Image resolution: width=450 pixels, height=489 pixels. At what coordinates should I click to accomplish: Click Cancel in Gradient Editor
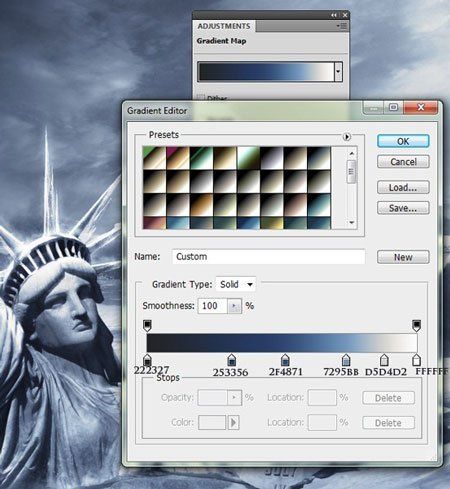point(403,162)
